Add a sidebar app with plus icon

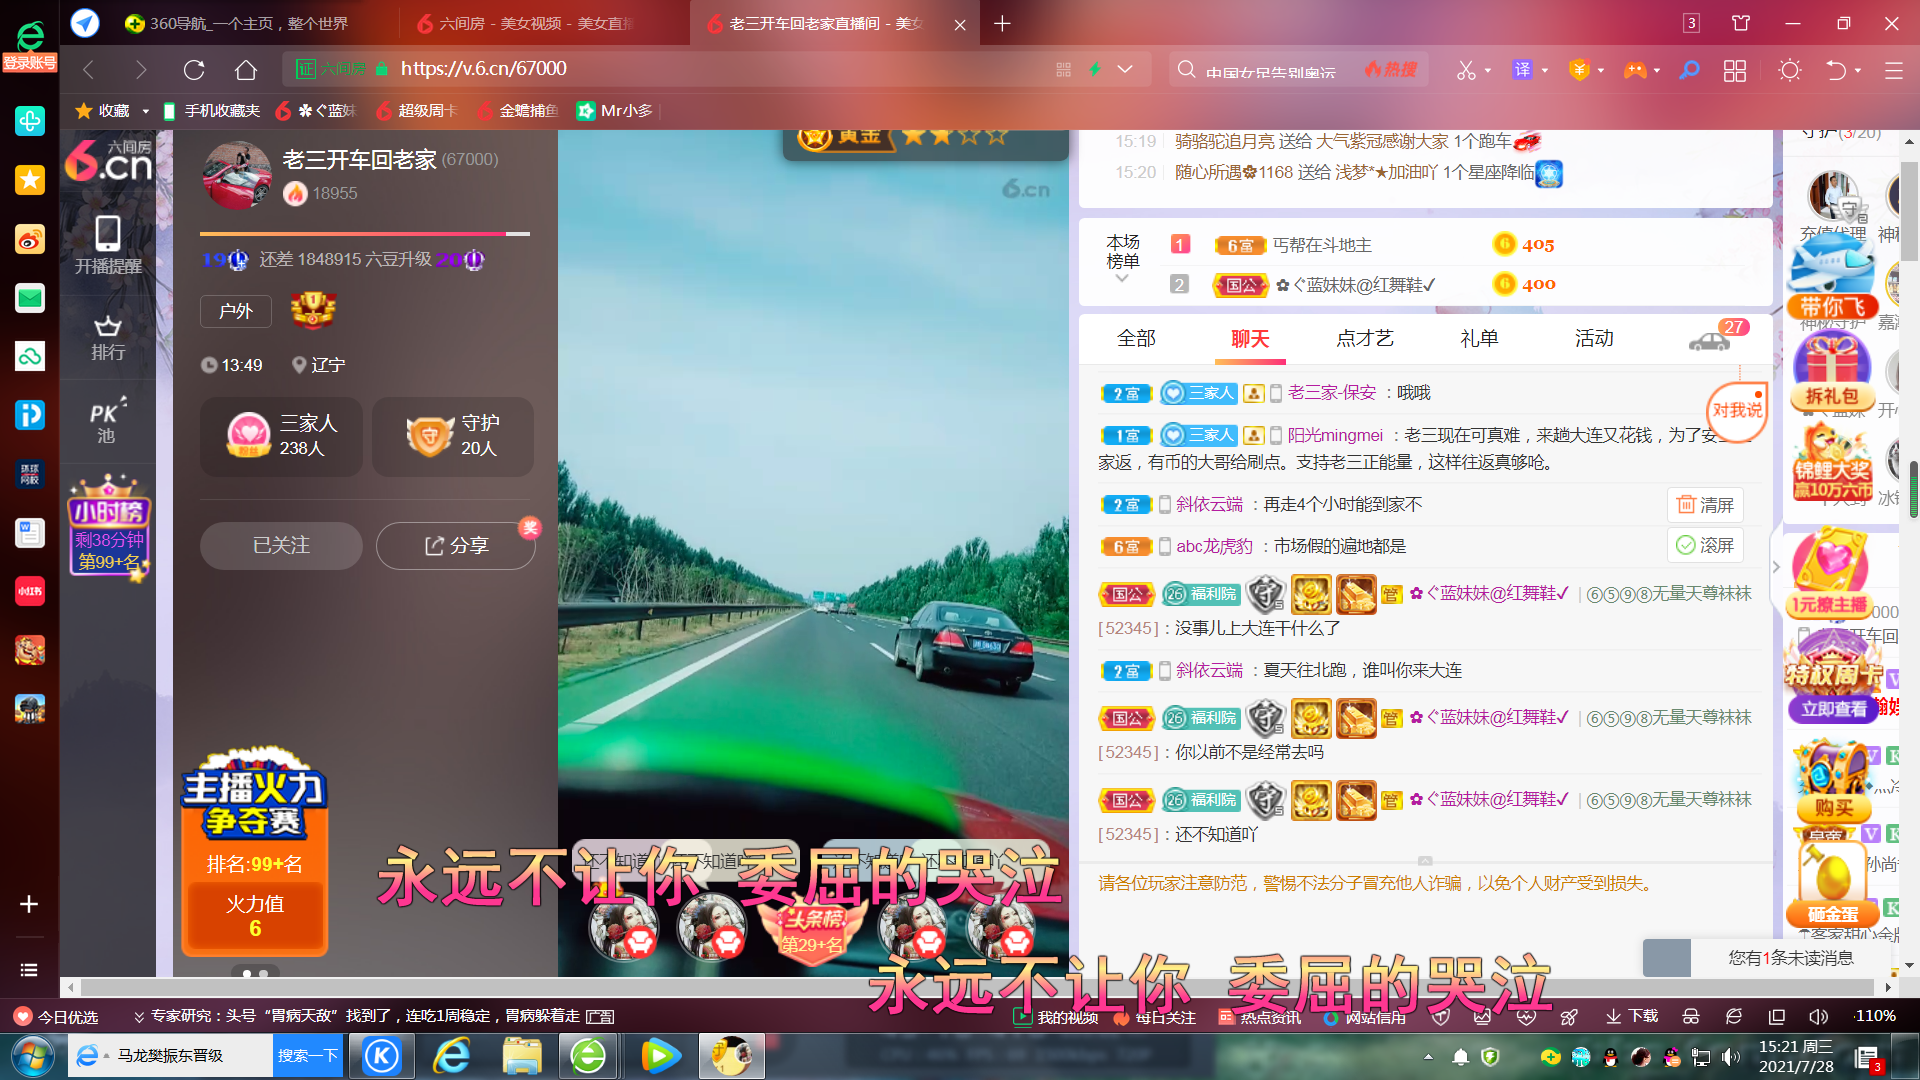coord(29,904)
